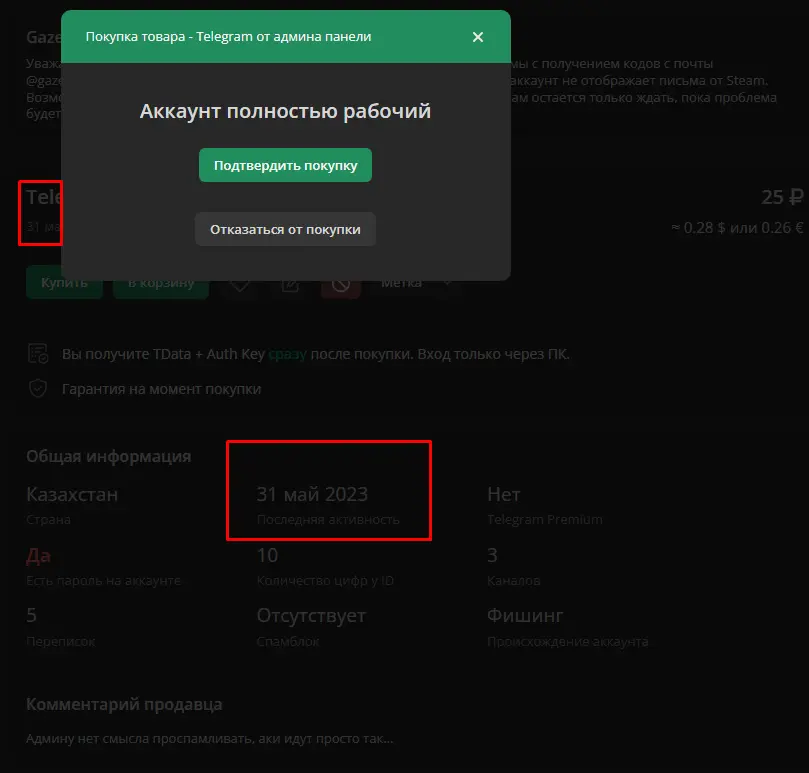Click the Купить button behind the dialog
Screen dimensions: 809x773
pyautogui.click(x=64, y=282)
